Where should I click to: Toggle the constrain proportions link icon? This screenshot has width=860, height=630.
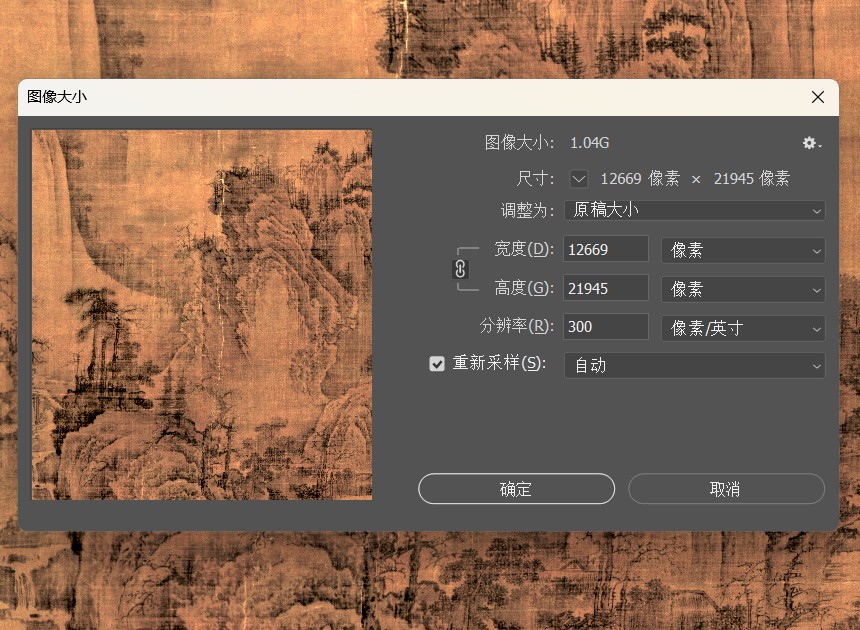click(x=460, y=269)
